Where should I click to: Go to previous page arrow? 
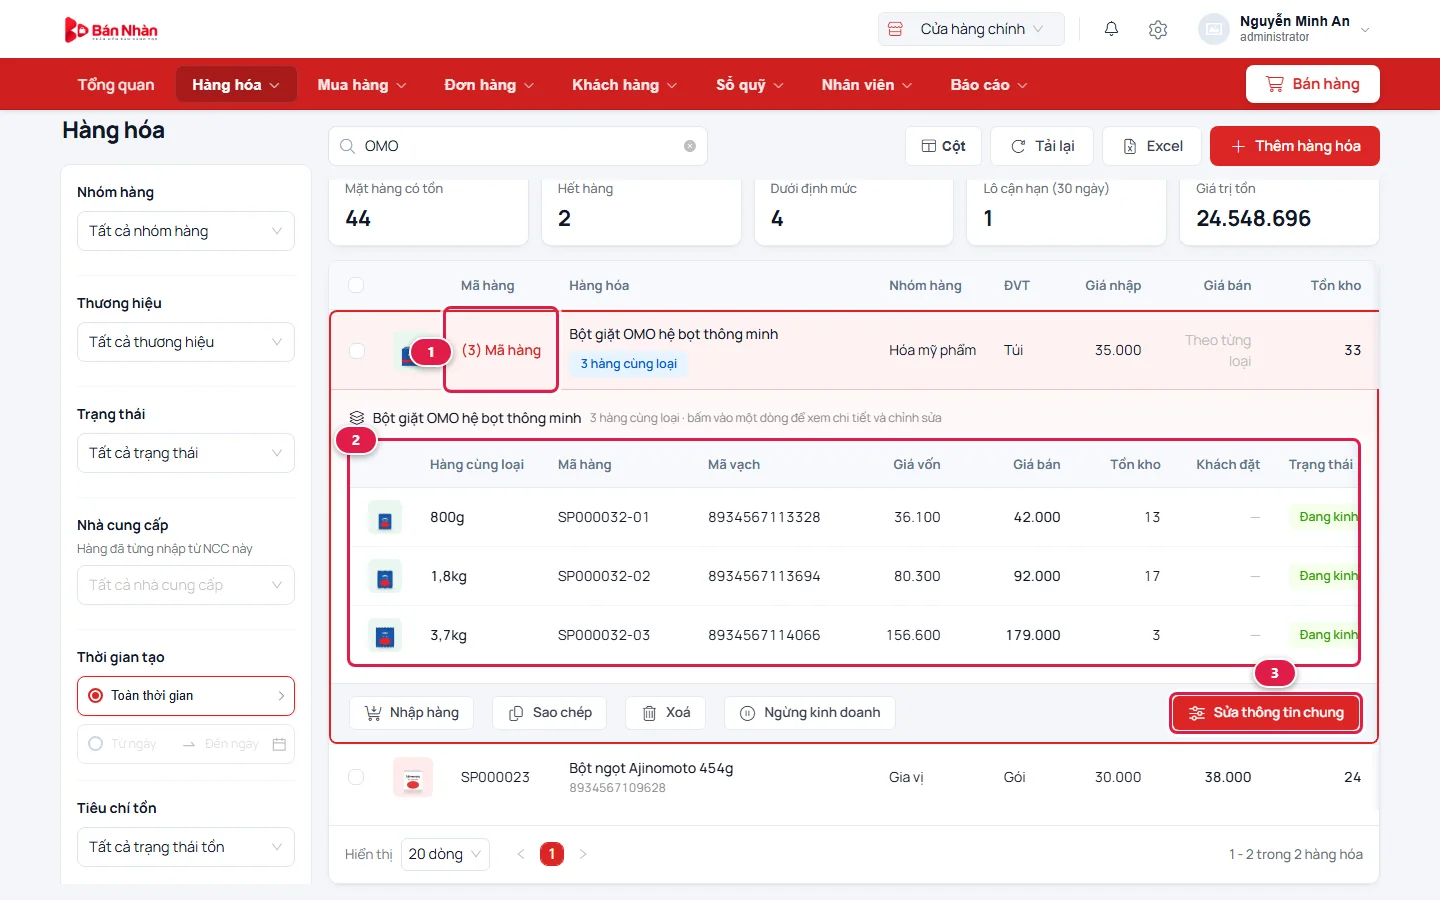[x=520, y=854]
